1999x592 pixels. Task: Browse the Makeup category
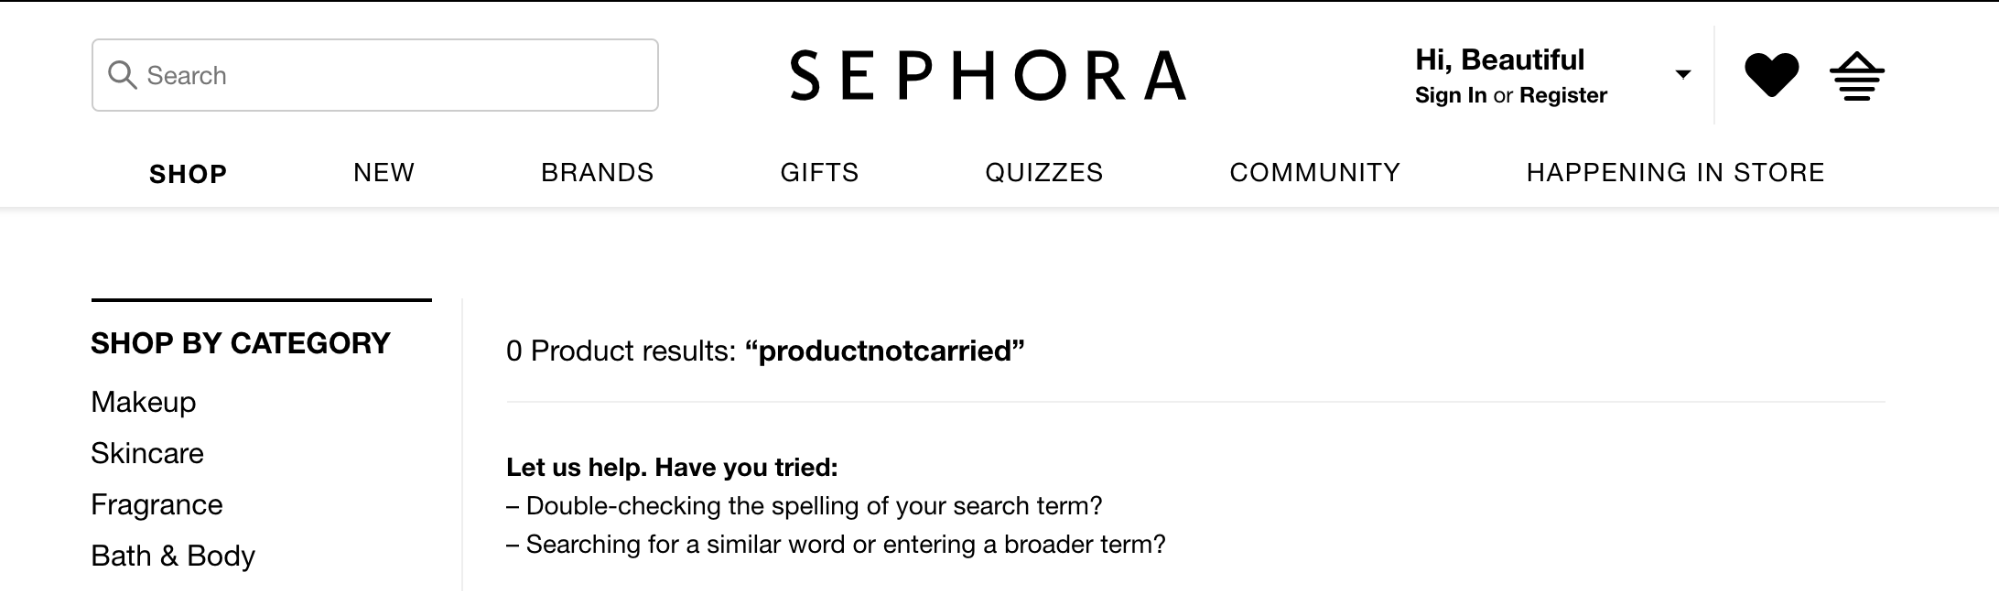[143, 402]
